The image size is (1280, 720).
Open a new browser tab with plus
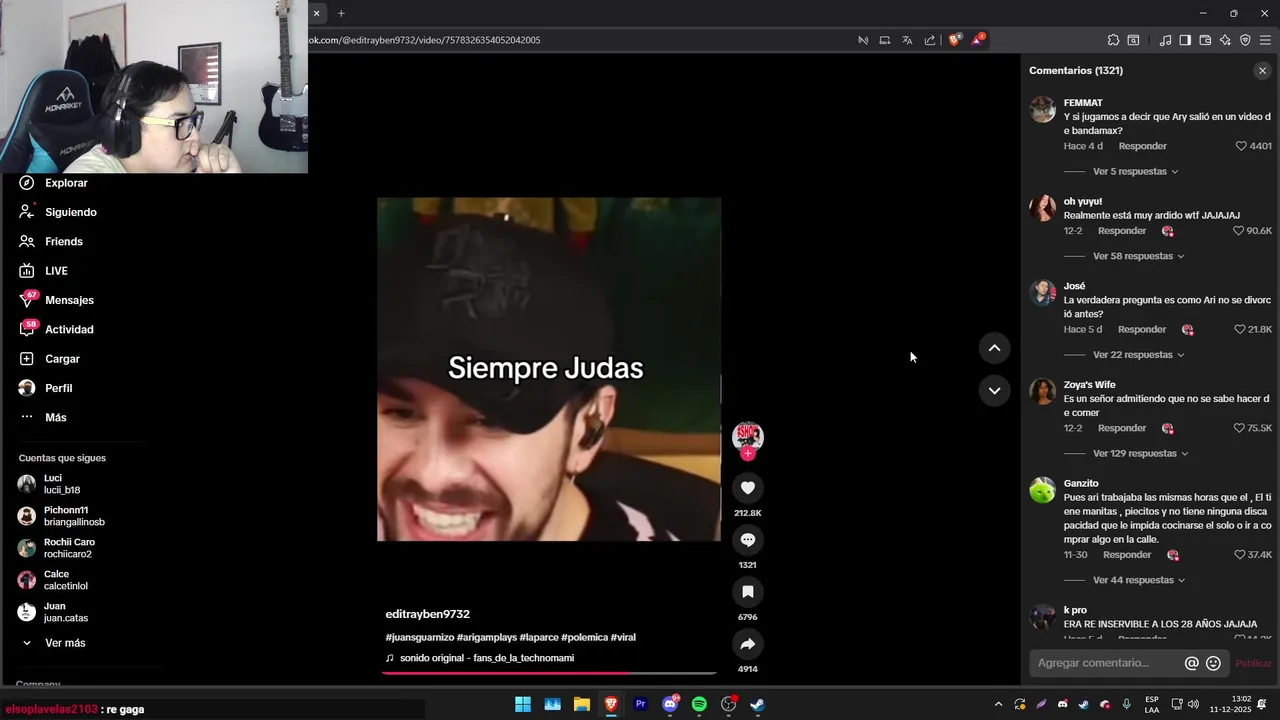(341, 13)
